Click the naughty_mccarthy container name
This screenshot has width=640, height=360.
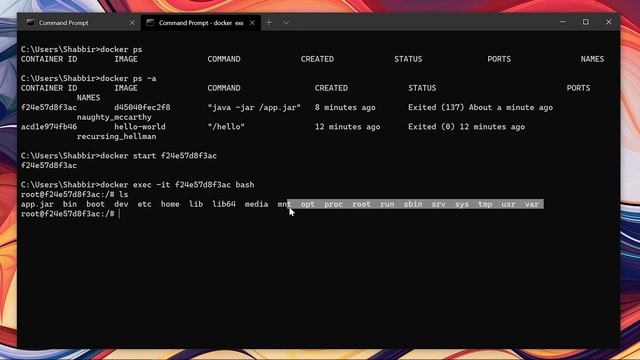click(x=114, y=117)
